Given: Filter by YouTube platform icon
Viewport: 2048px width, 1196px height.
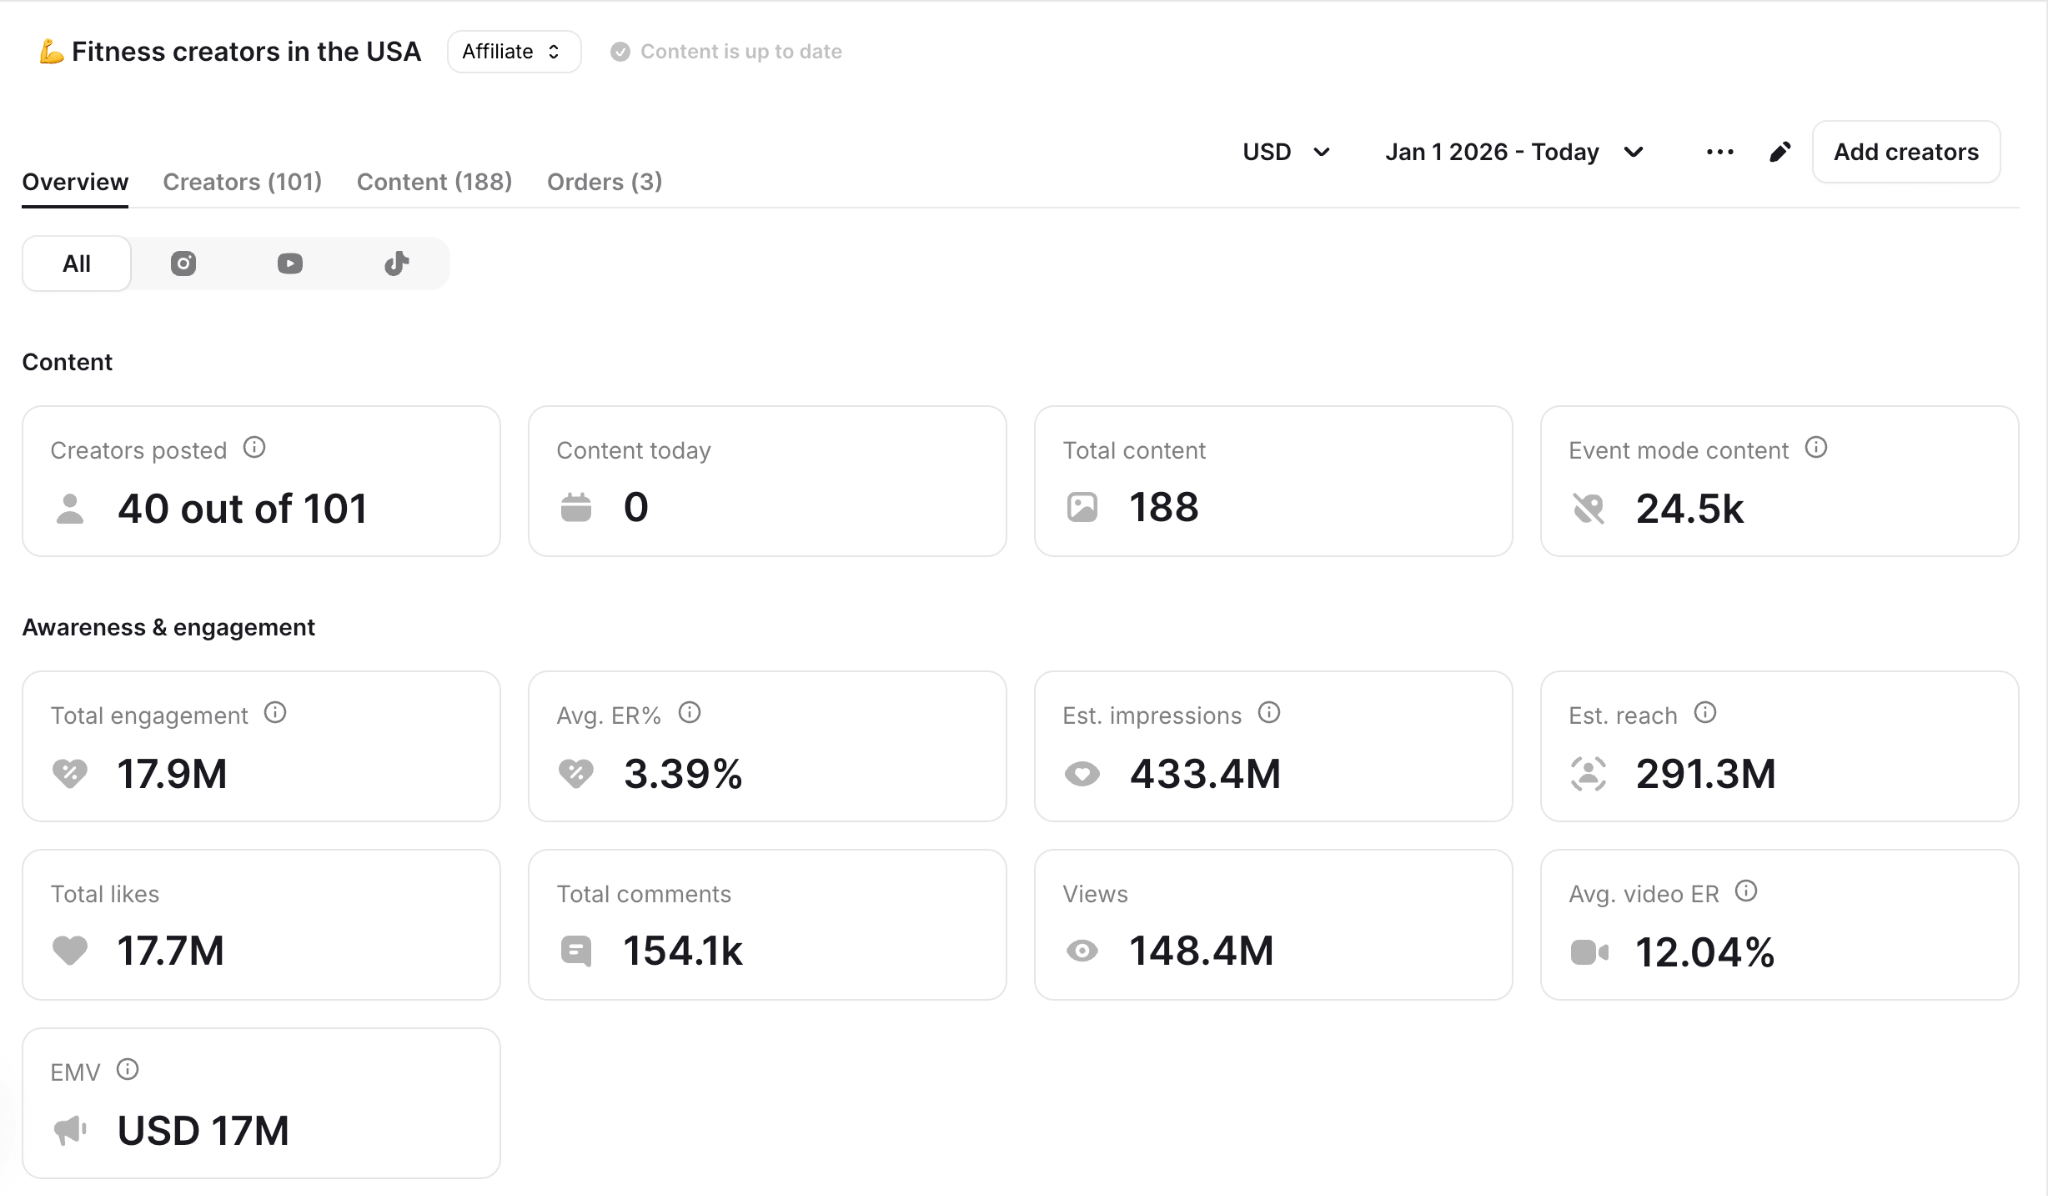Looking at the screenshot, I should (290, 263).
